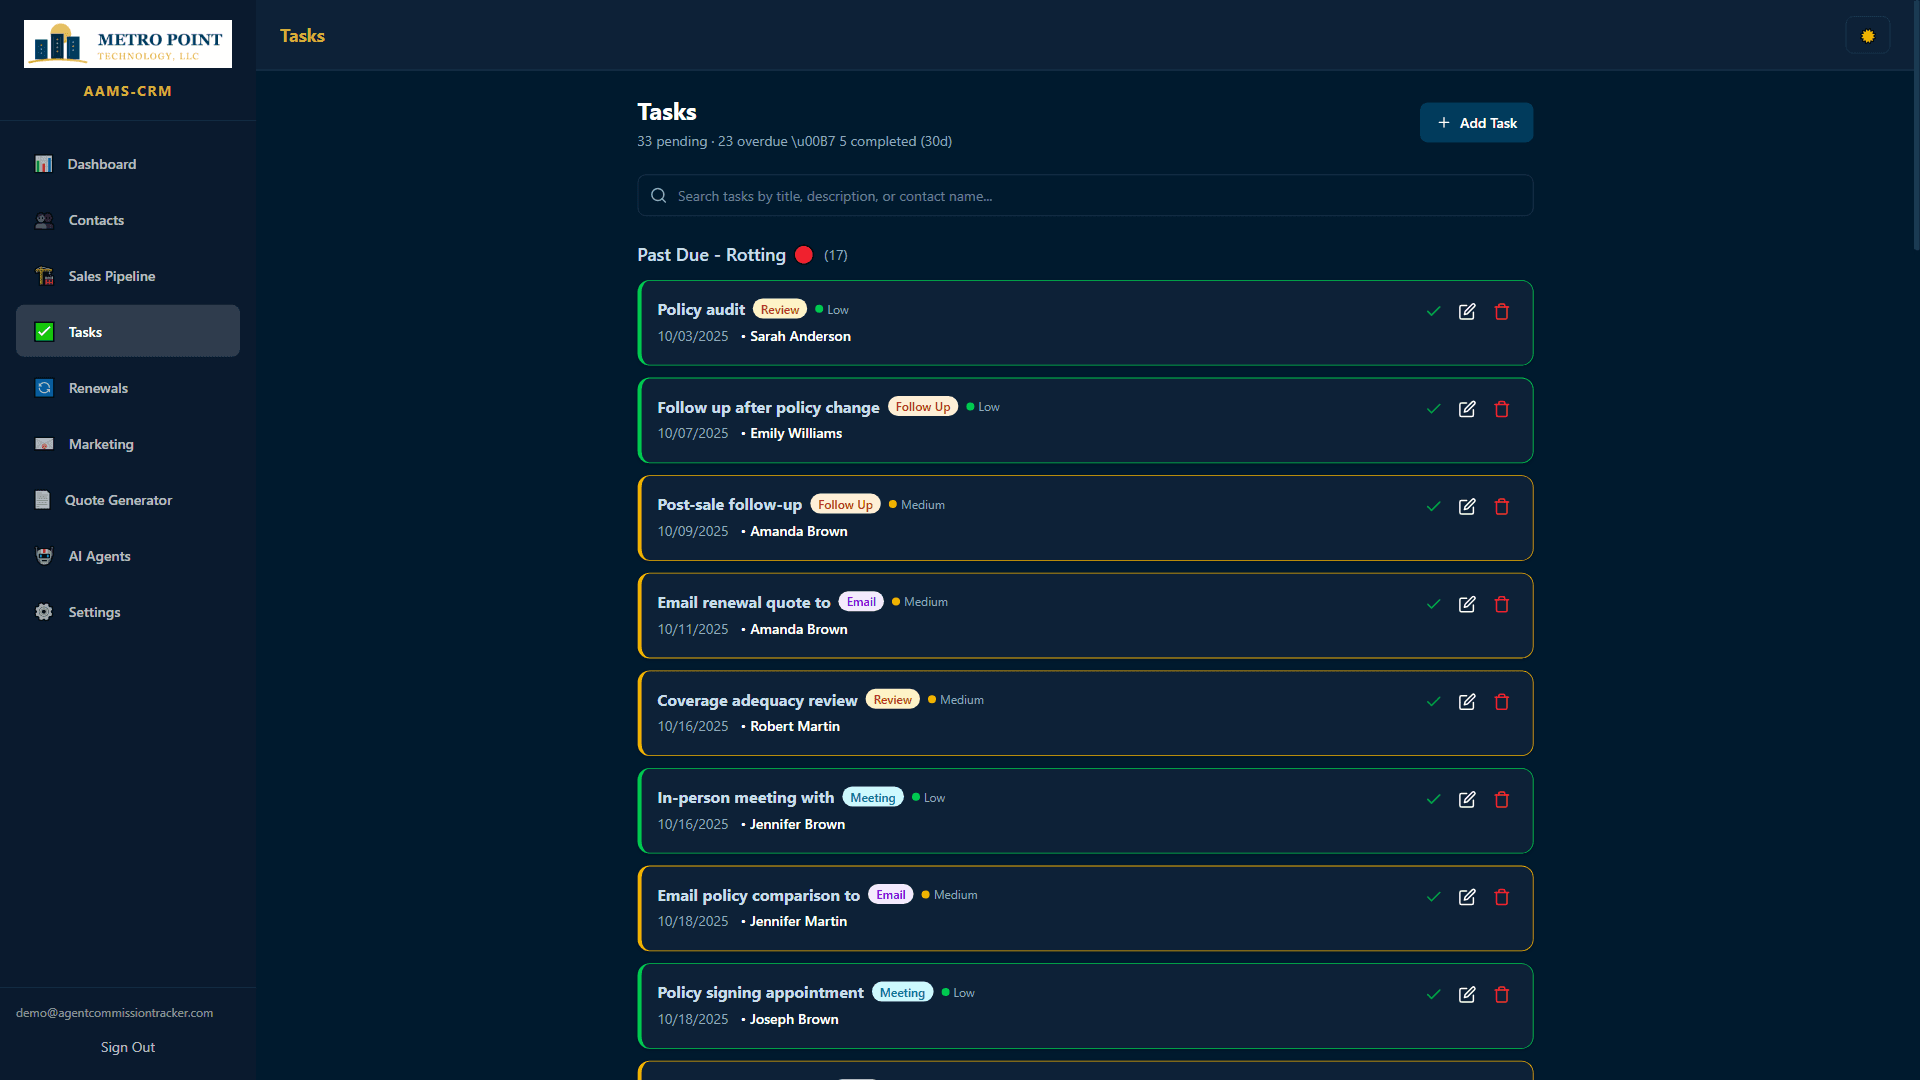Viewport: 1920px width, 1080px height.
Task: Complete the Policy signing appointment task
Action: pos(1433,994)
